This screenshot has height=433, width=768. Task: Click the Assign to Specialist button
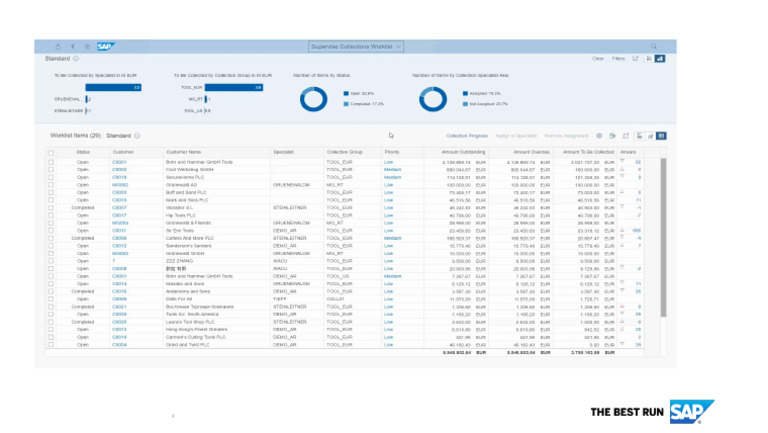516,136
